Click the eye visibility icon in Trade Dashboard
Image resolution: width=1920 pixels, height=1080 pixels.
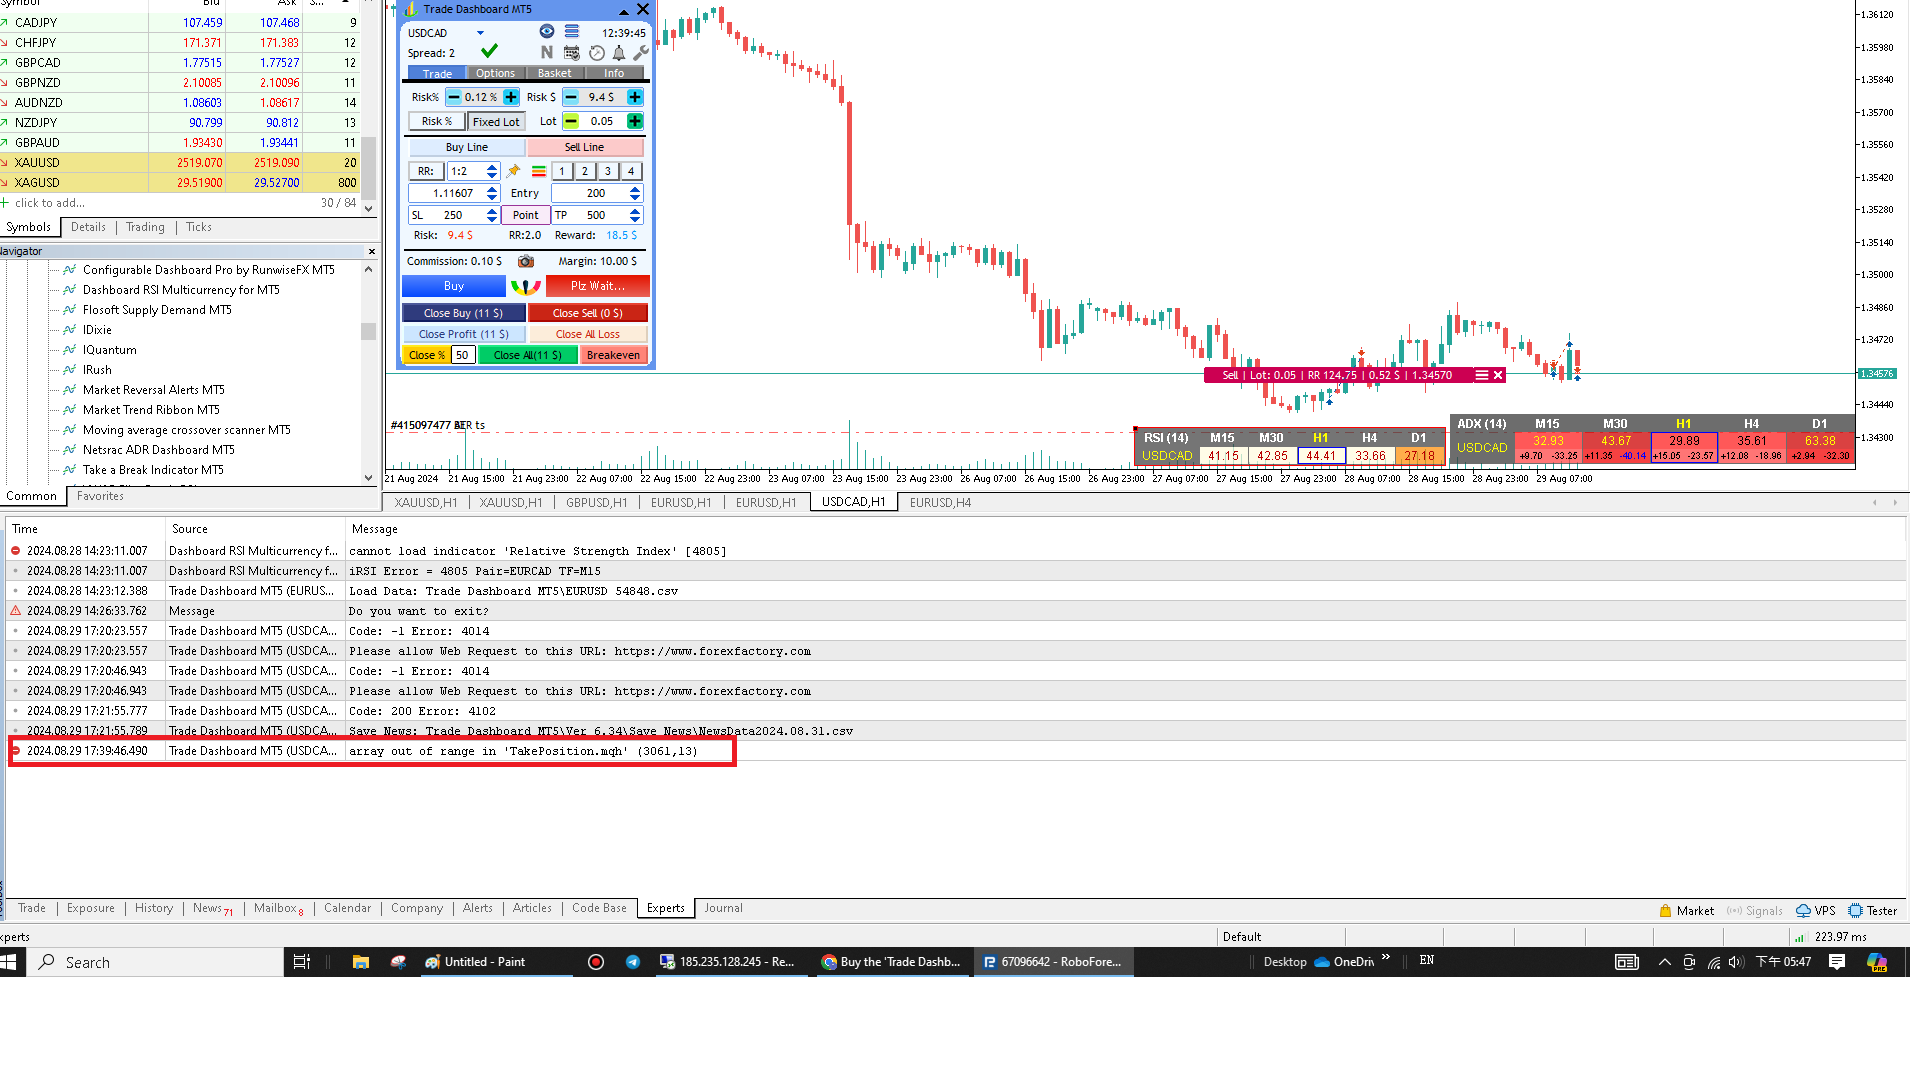[547, 32]
